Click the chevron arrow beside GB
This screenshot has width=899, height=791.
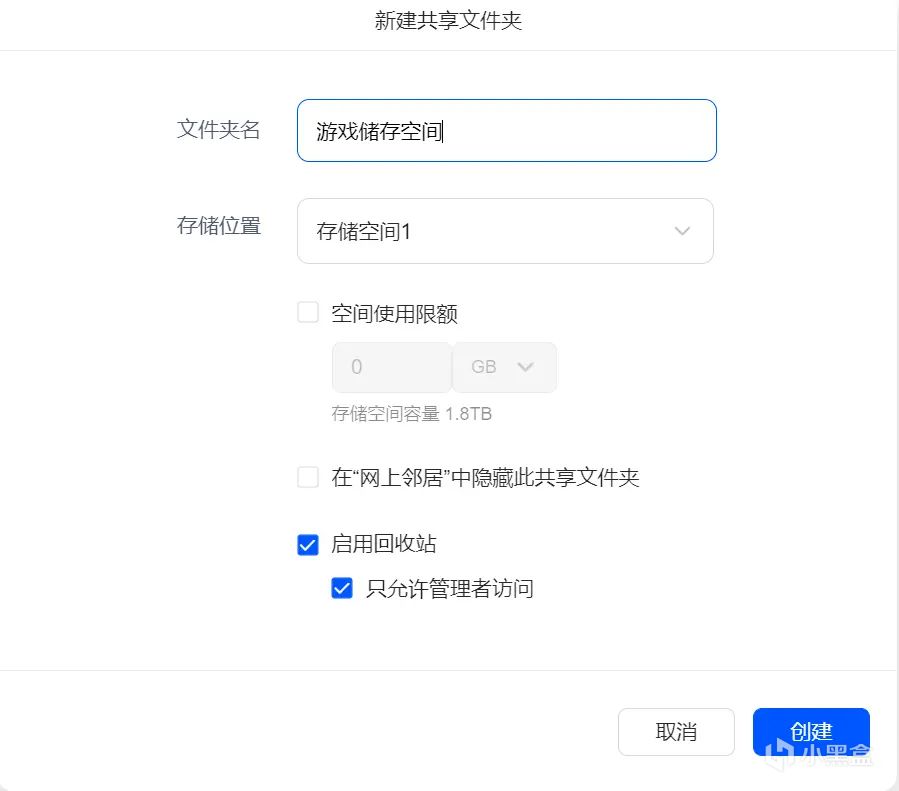pos(526,367)
